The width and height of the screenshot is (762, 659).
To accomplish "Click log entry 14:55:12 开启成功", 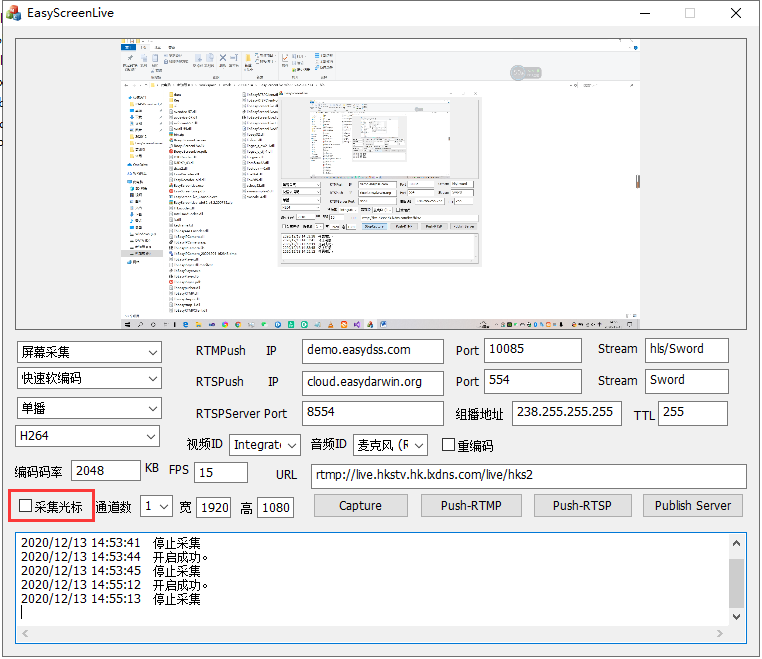I will [115, 585].
